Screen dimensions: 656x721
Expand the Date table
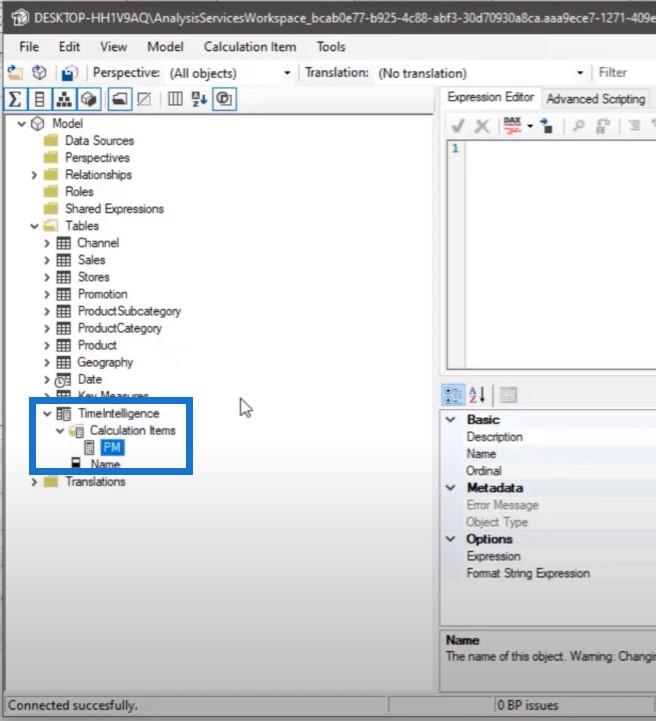(x=47, y=379)
